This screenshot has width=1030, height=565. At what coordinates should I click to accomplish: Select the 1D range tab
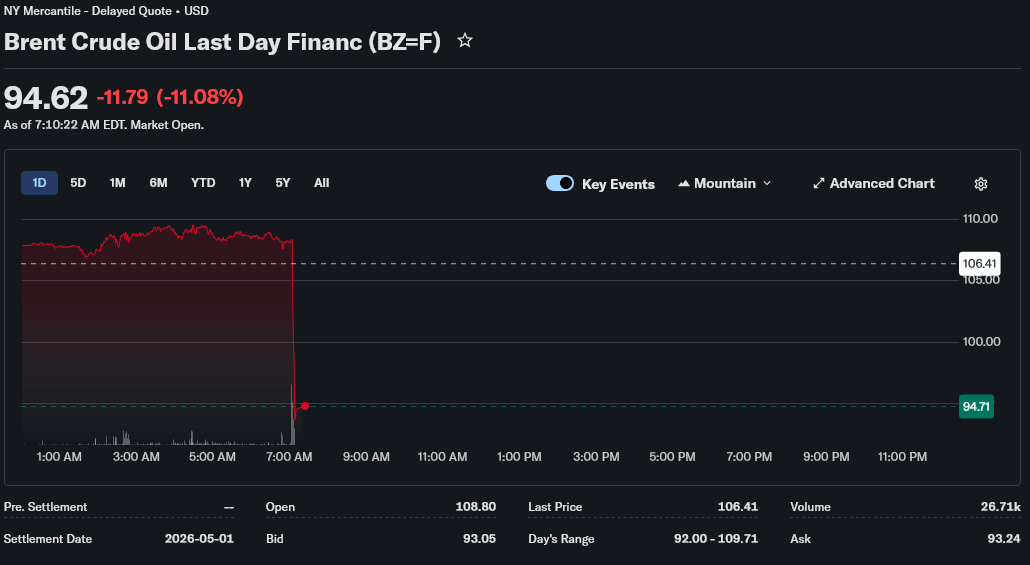39,183
